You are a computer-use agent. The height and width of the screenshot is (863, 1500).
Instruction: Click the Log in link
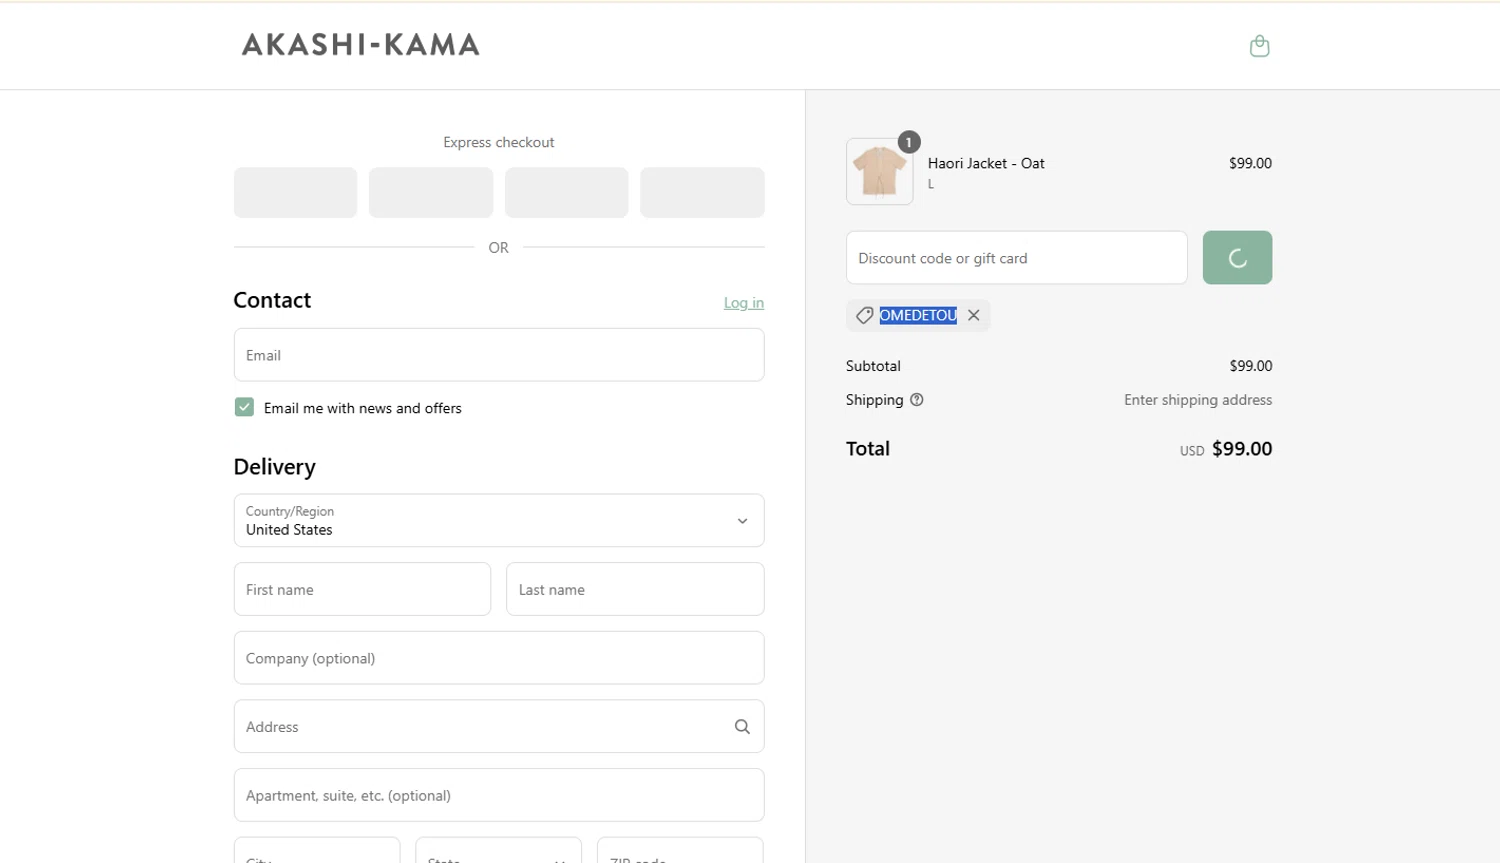tap(743, 303)
